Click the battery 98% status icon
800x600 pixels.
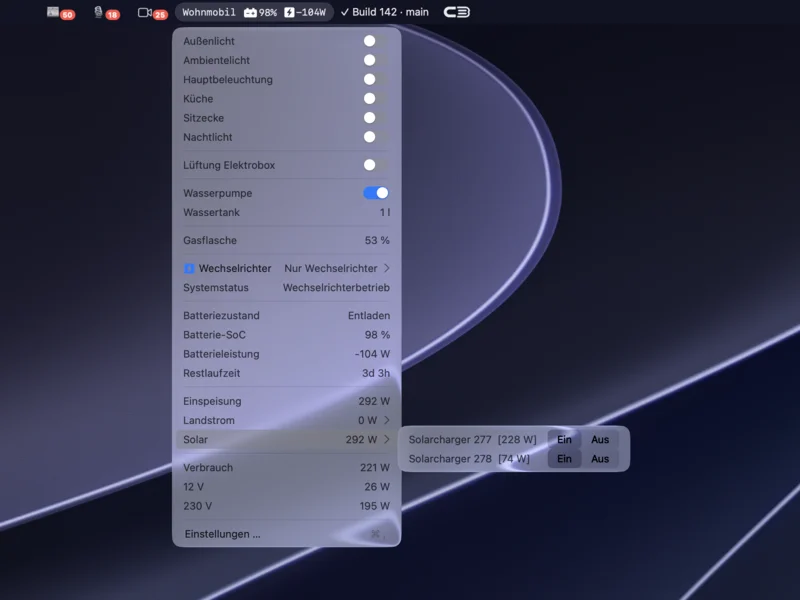[260, 12]
